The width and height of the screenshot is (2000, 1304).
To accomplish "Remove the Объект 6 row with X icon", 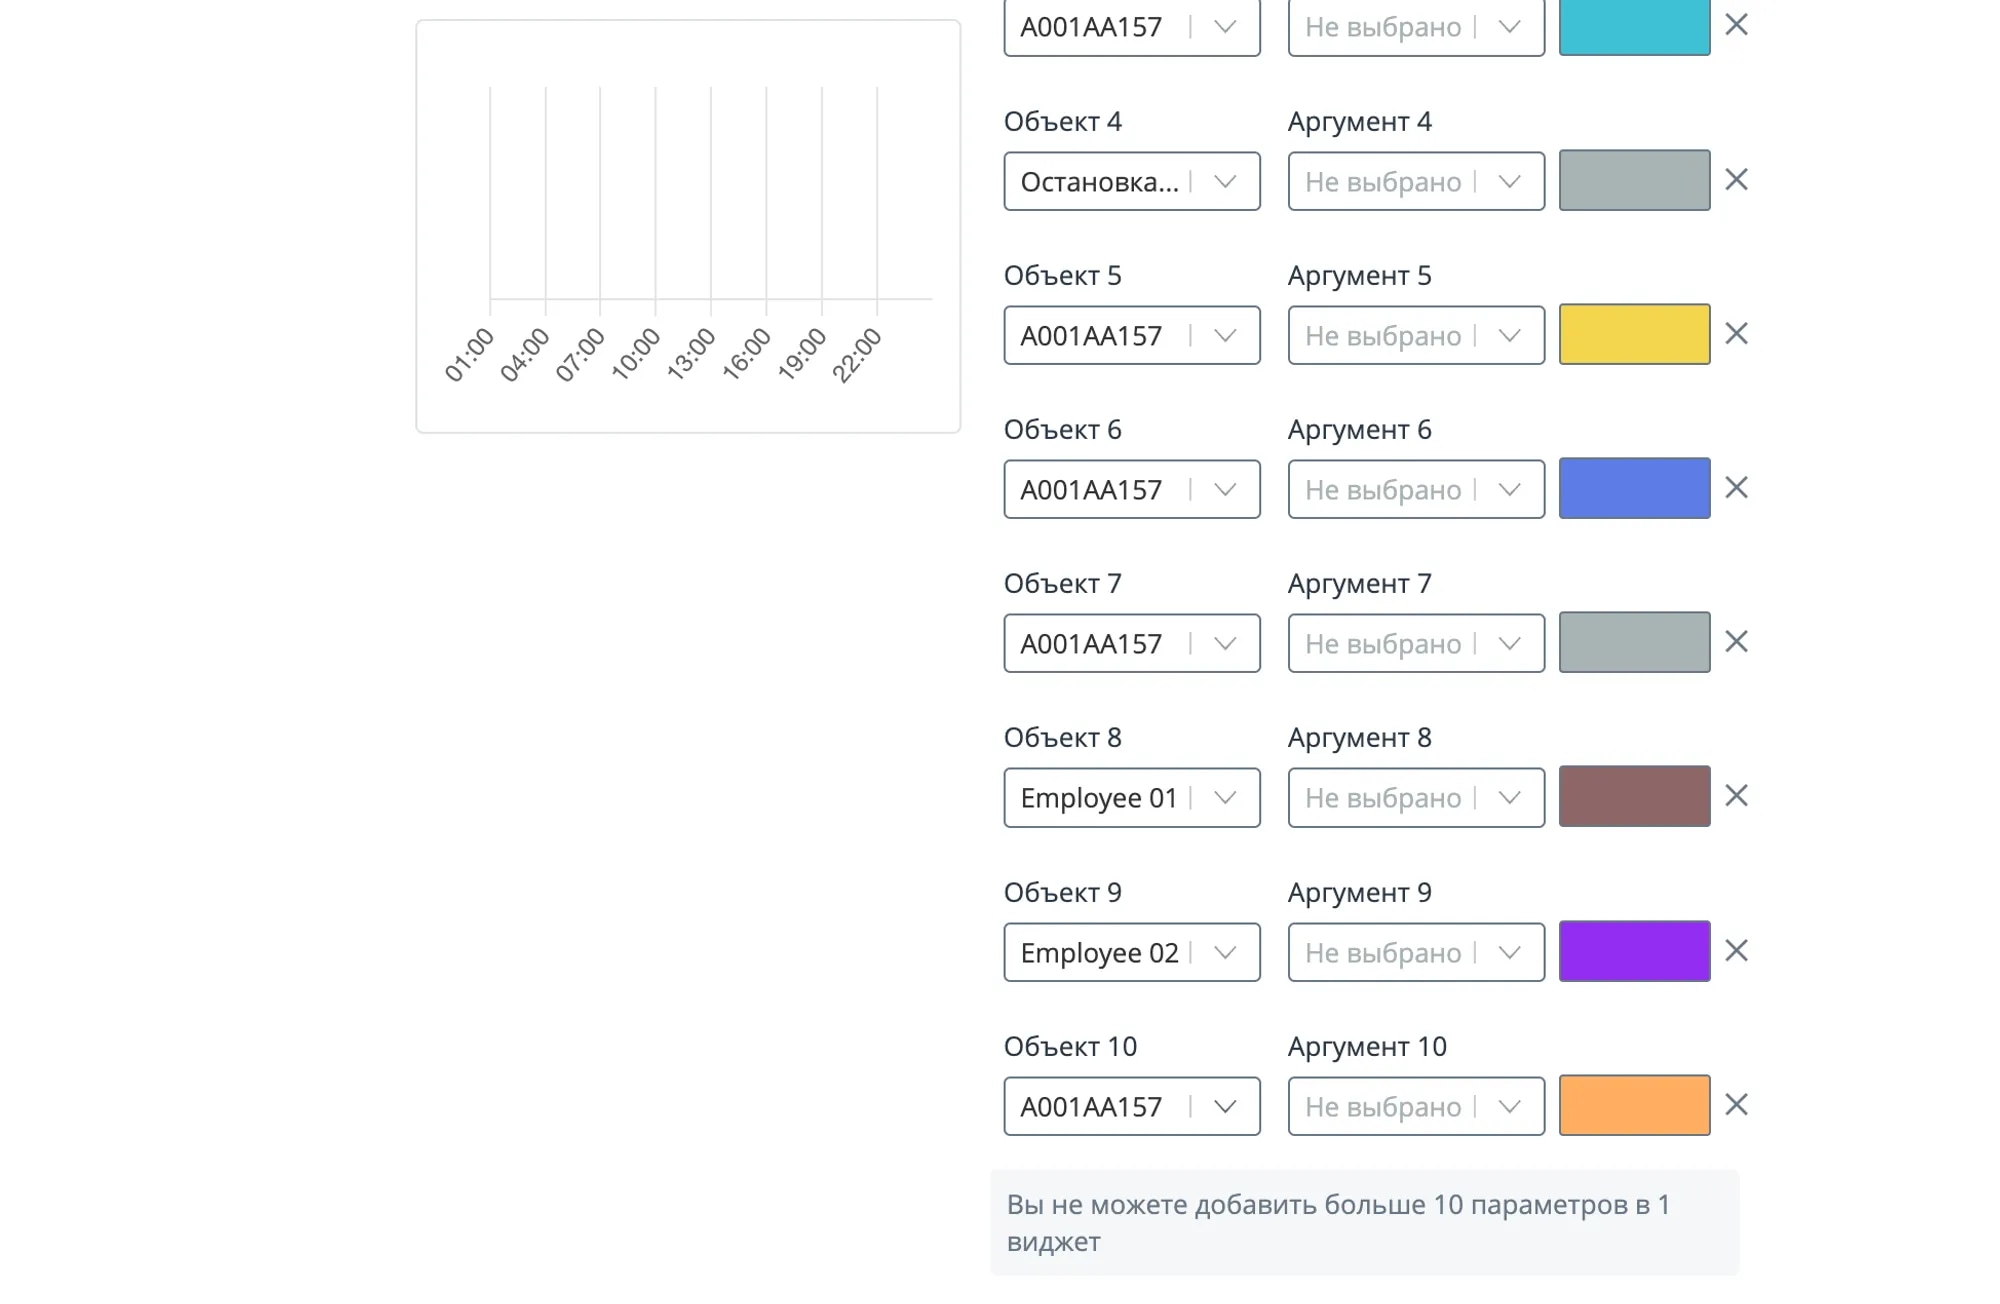I will [x=1736, y=488].
